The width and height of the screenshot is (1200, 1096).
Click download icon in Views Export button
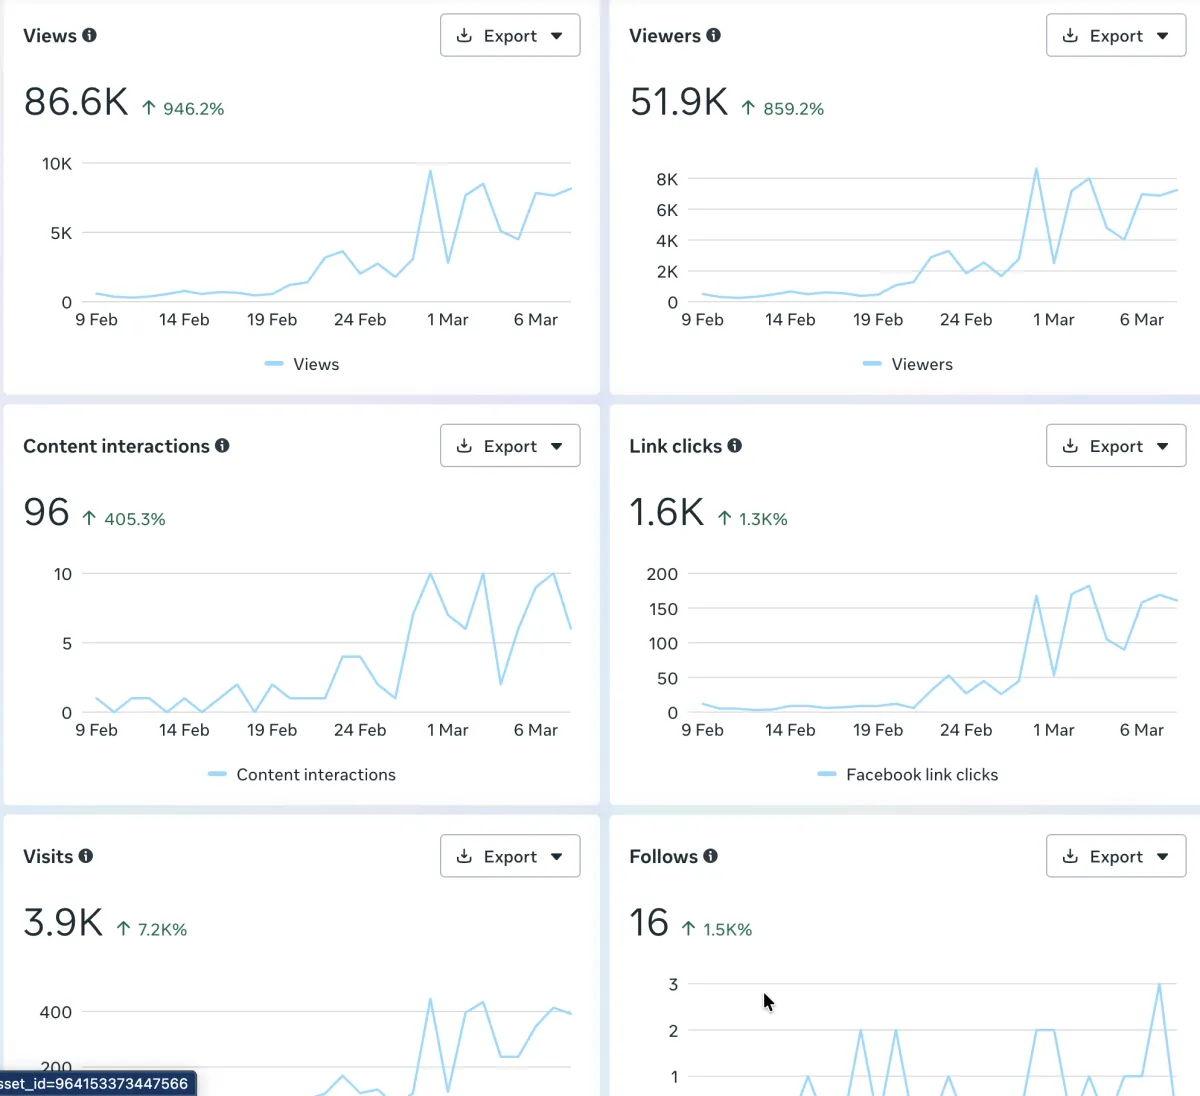464,35
